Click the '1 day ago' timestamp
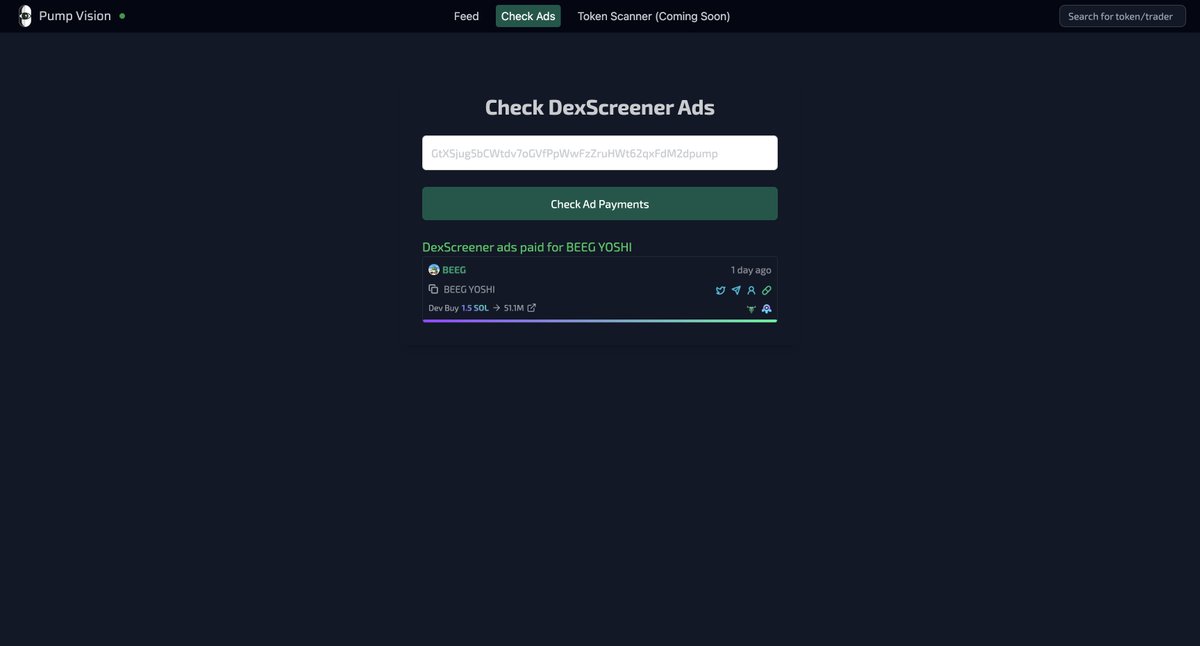 (x=751, y=270)
